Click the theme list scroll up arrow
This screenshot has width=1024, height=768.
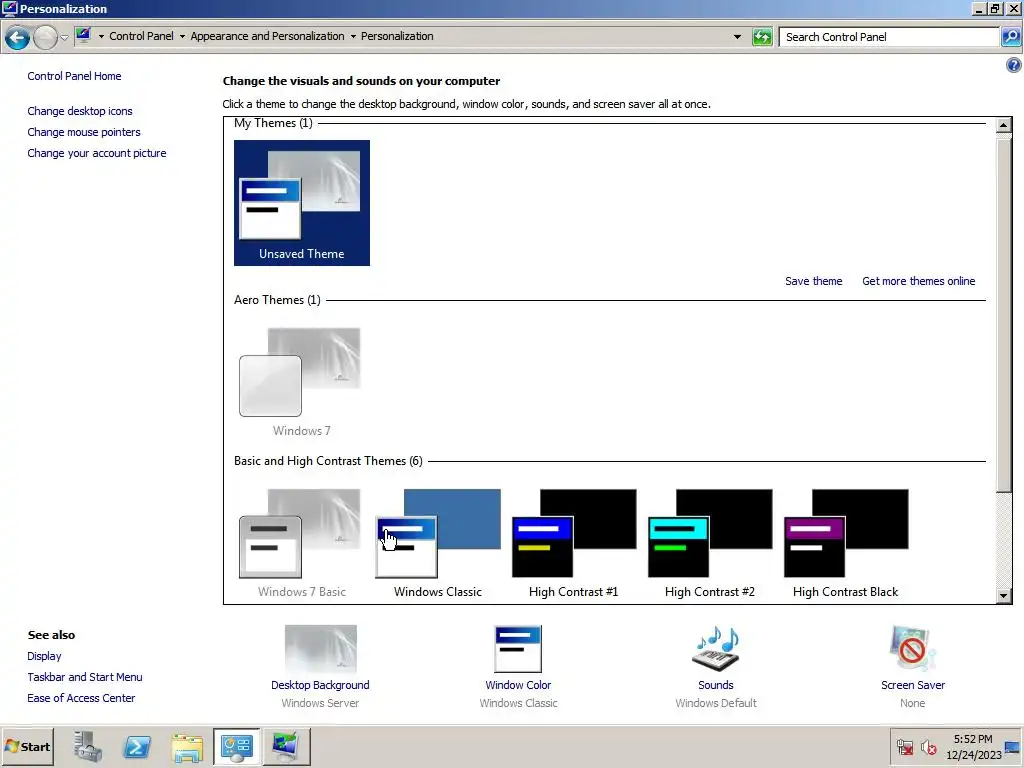[1004, 125]
